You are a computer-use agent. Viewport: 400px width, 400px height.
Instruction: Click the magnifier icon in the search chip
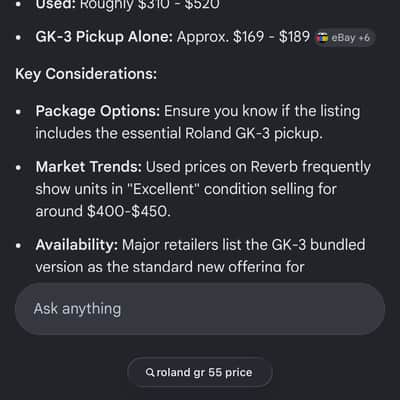coord(150,372)
